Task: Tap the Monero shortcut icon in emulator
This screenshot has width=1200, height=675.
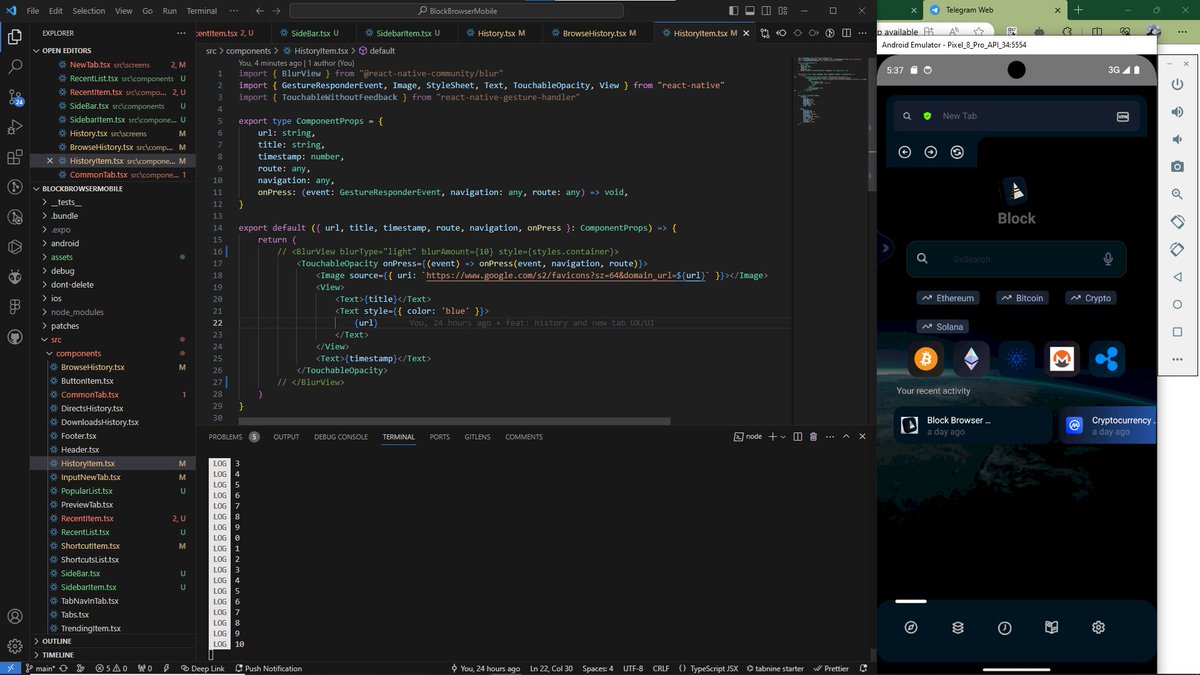Action: pyautogui.click(x=1061, y=358)
